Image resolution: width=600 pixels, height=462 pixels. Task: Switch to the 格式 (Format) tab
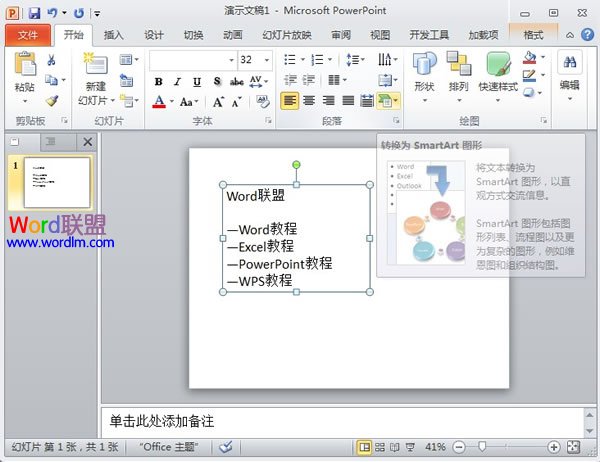pyautogui.click(x=533, y=35)
